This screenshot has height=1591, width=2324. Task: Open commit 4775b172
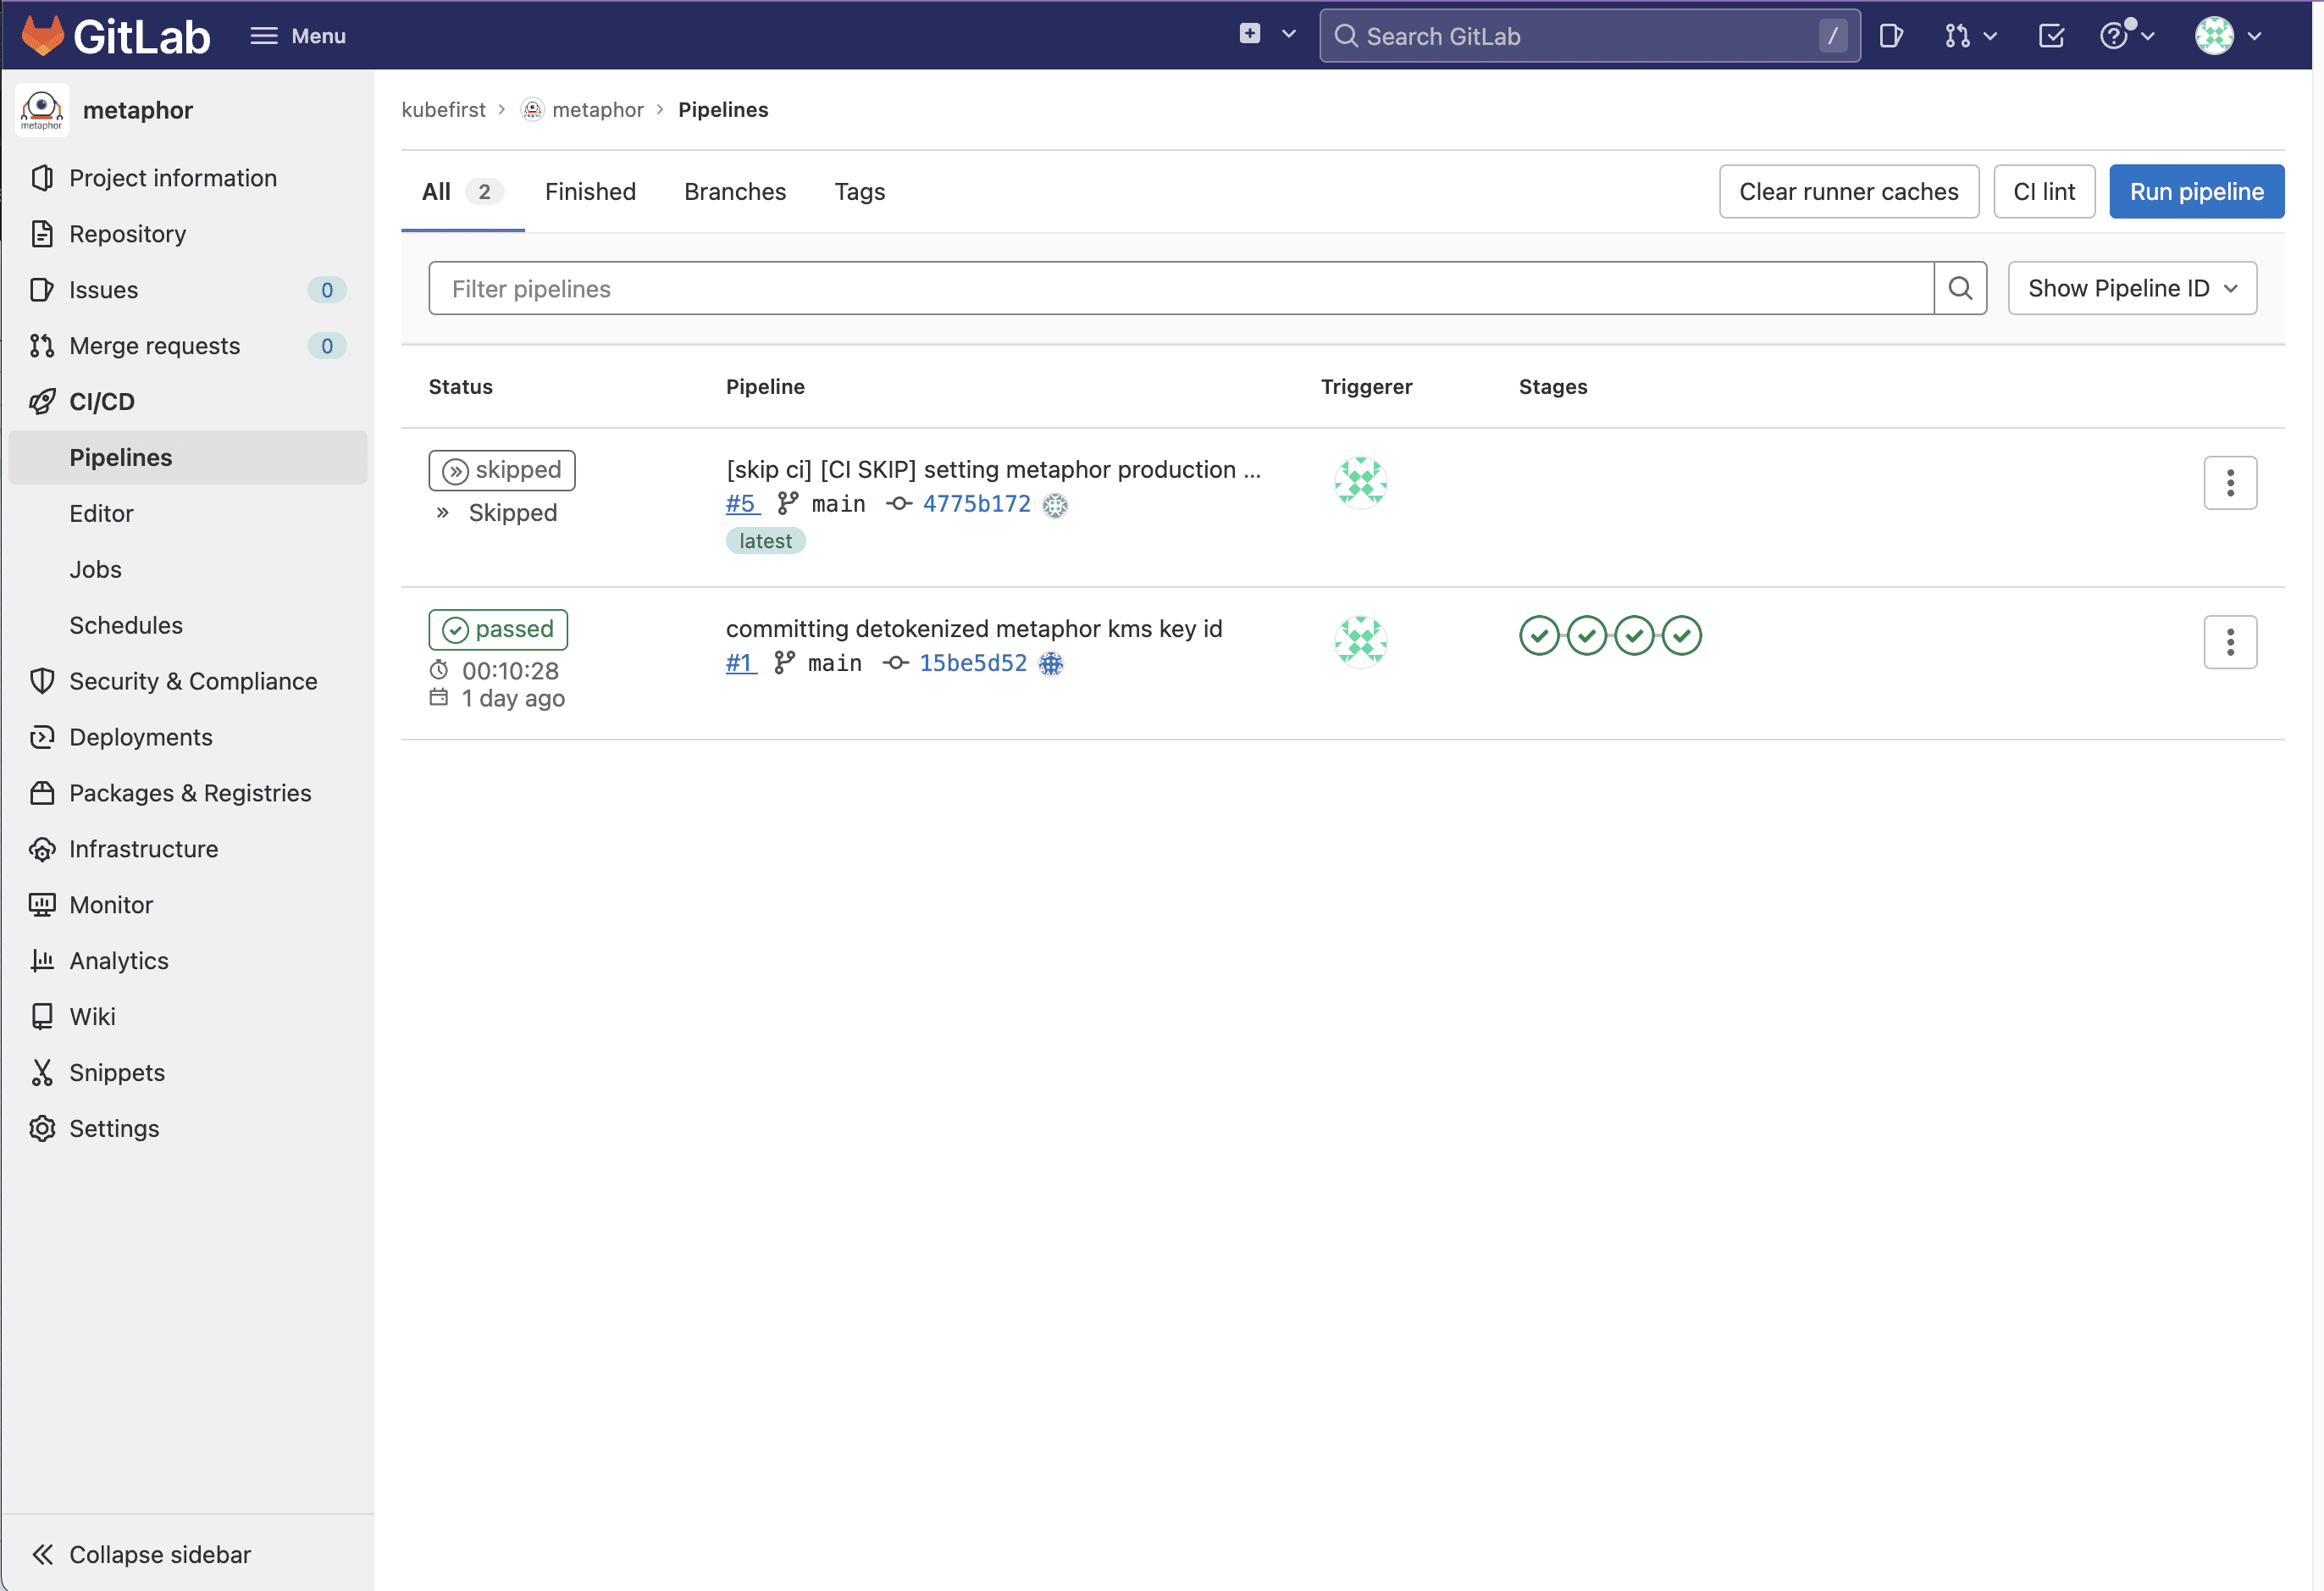click(x=976, y=504)
